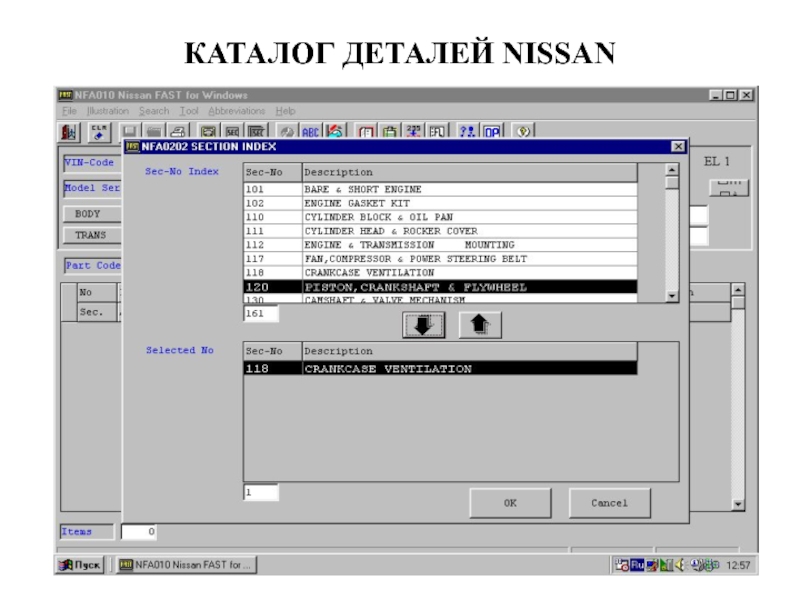Select highlighted row 120 PISTON, CRANKSHAFT & FLYWHEEL
The width and height of the screenshot is (800, 600).
tap(440, 287)
